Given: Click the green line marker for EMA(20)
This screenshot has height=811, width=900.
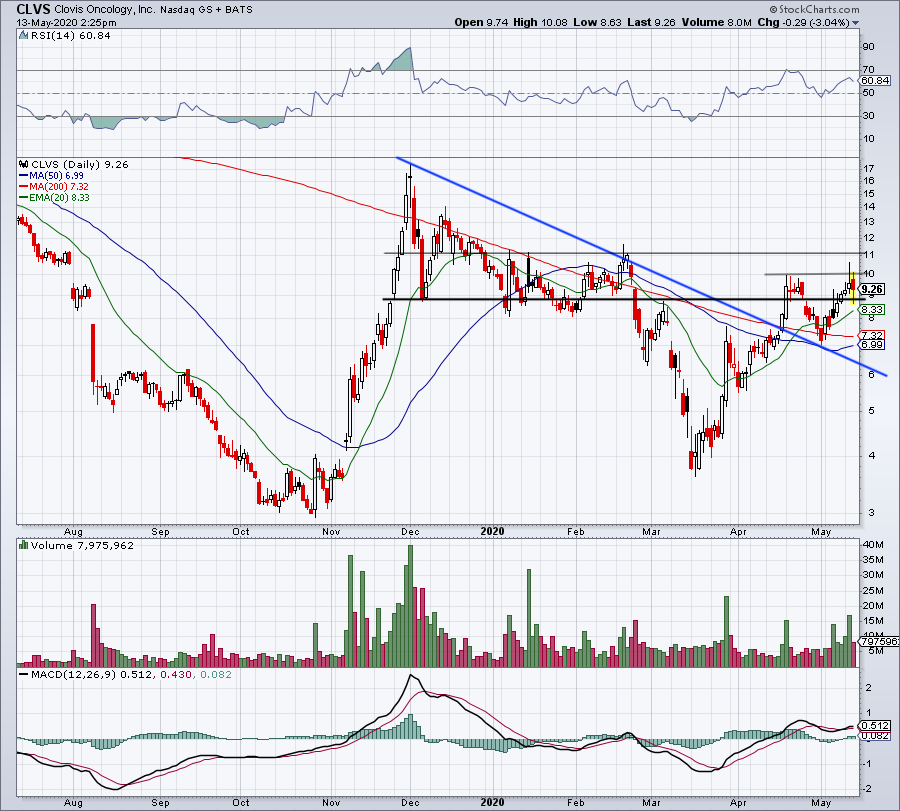Looking at the screenshot, I should 24,197.
